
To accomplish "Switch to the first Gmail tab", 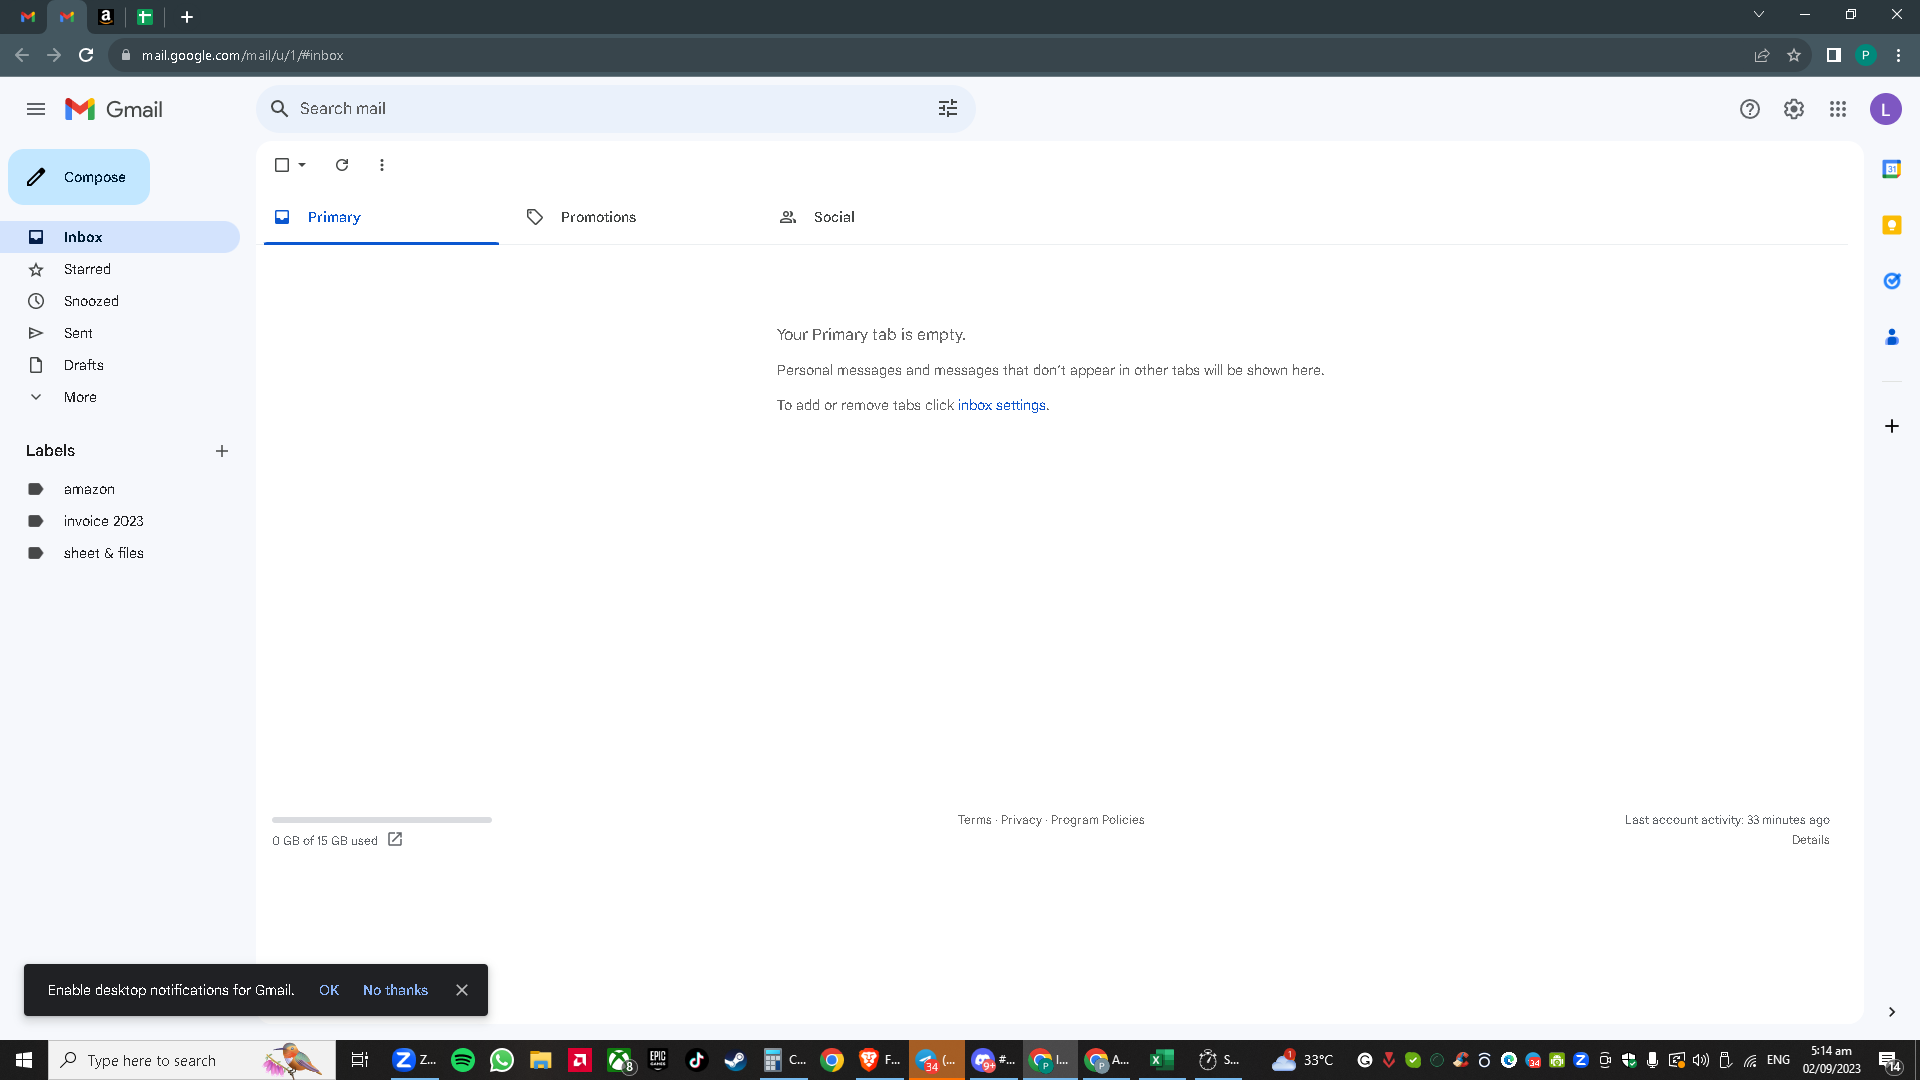I will (x=28, y=17).
